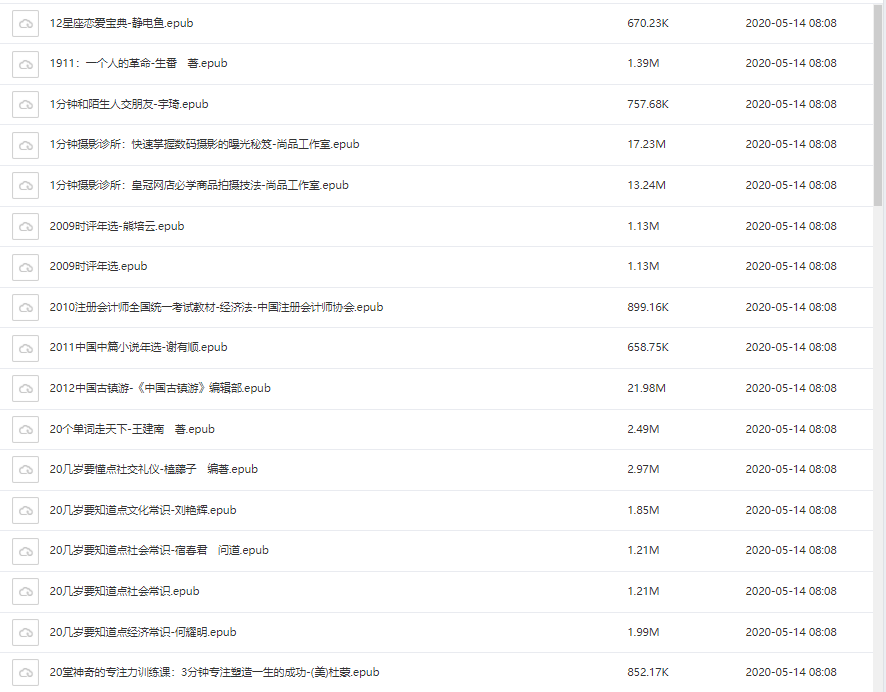Open 1分钟摄影诊所 皇冠网店必学商品拍摄技法 file
The height and width of the screenshot is (692, 886).
tap(199, 185)
